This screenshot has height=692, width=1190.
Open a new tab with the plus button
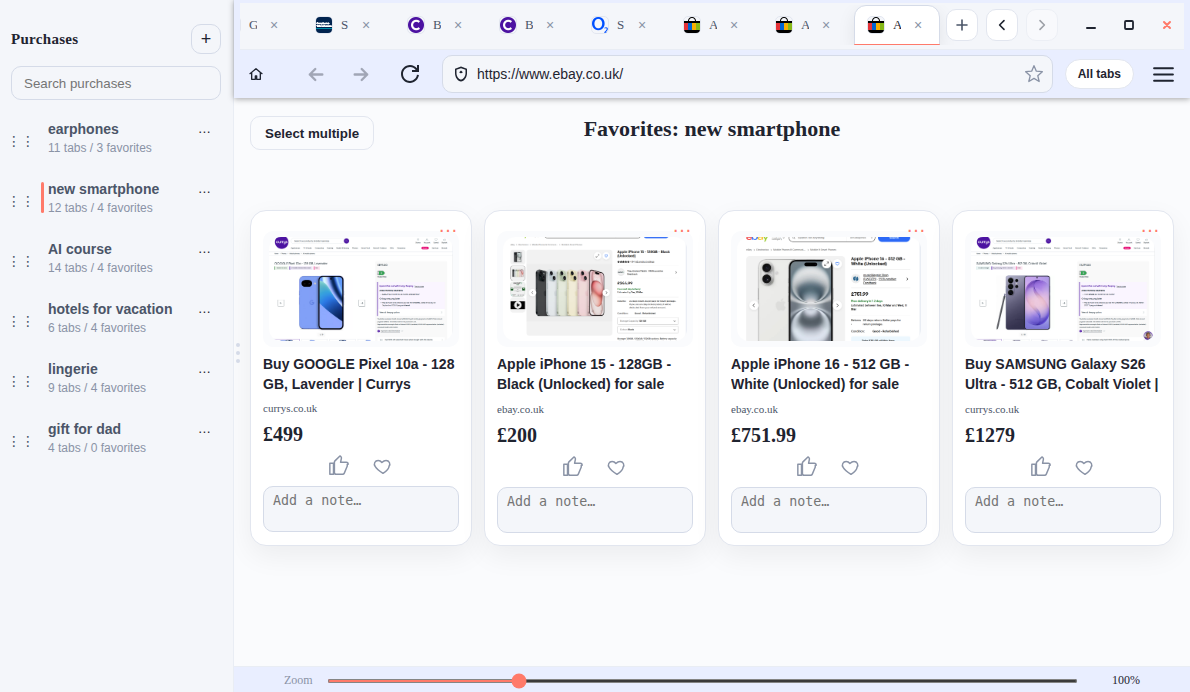961,25
